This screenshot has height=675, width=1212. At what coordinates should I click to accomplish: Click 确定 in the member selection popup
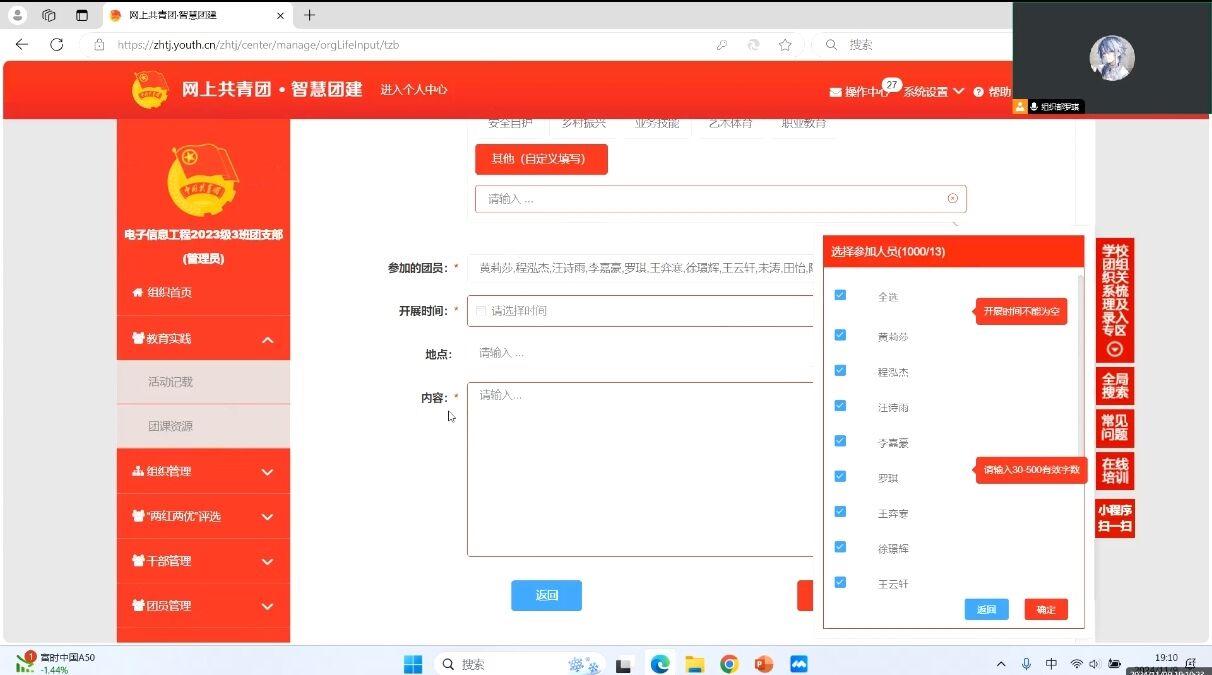[1046, 610]
